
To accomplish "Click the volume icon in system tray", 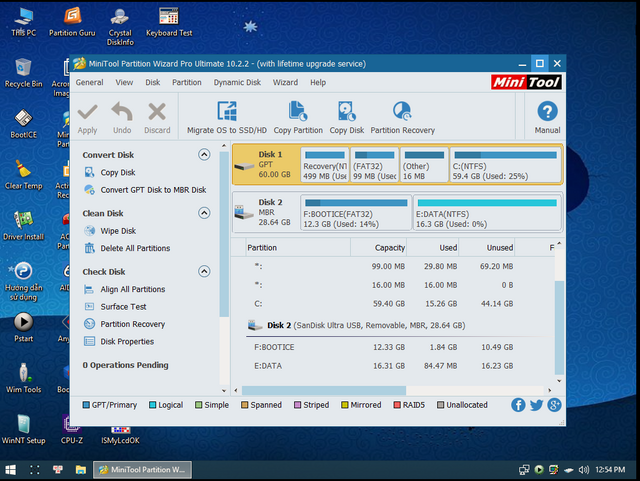I will [584, 470].
